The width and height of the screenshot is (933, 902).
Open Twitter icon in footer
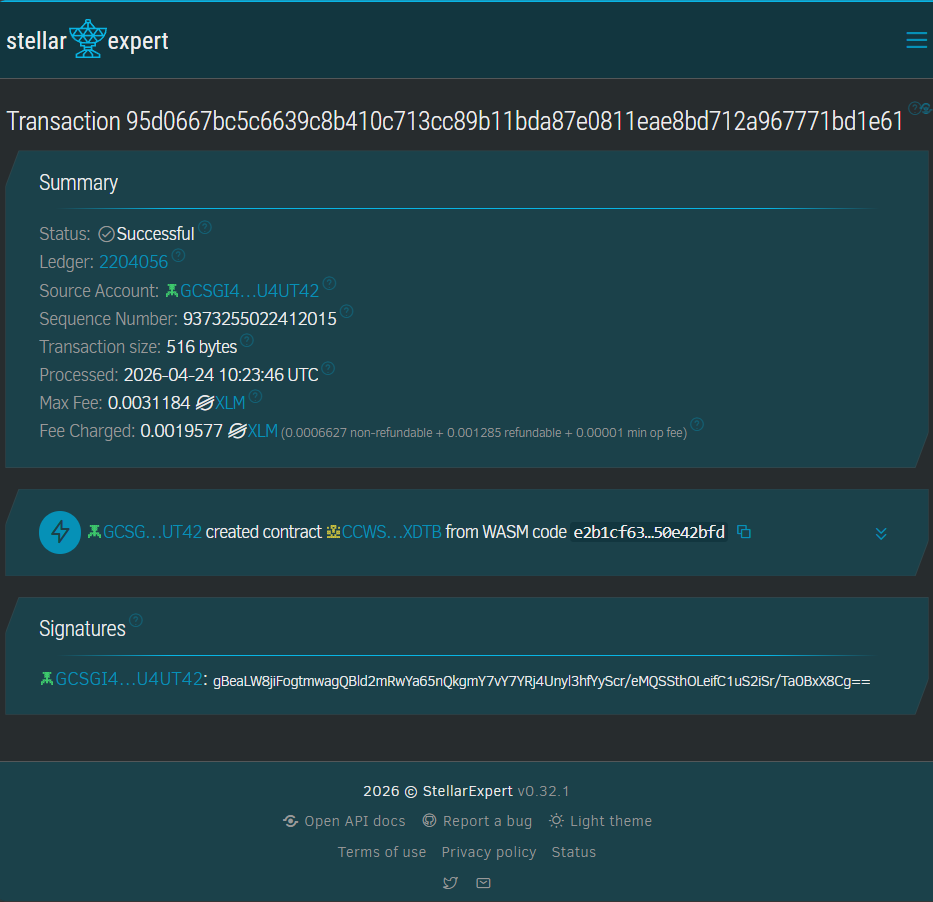point(450,883)
